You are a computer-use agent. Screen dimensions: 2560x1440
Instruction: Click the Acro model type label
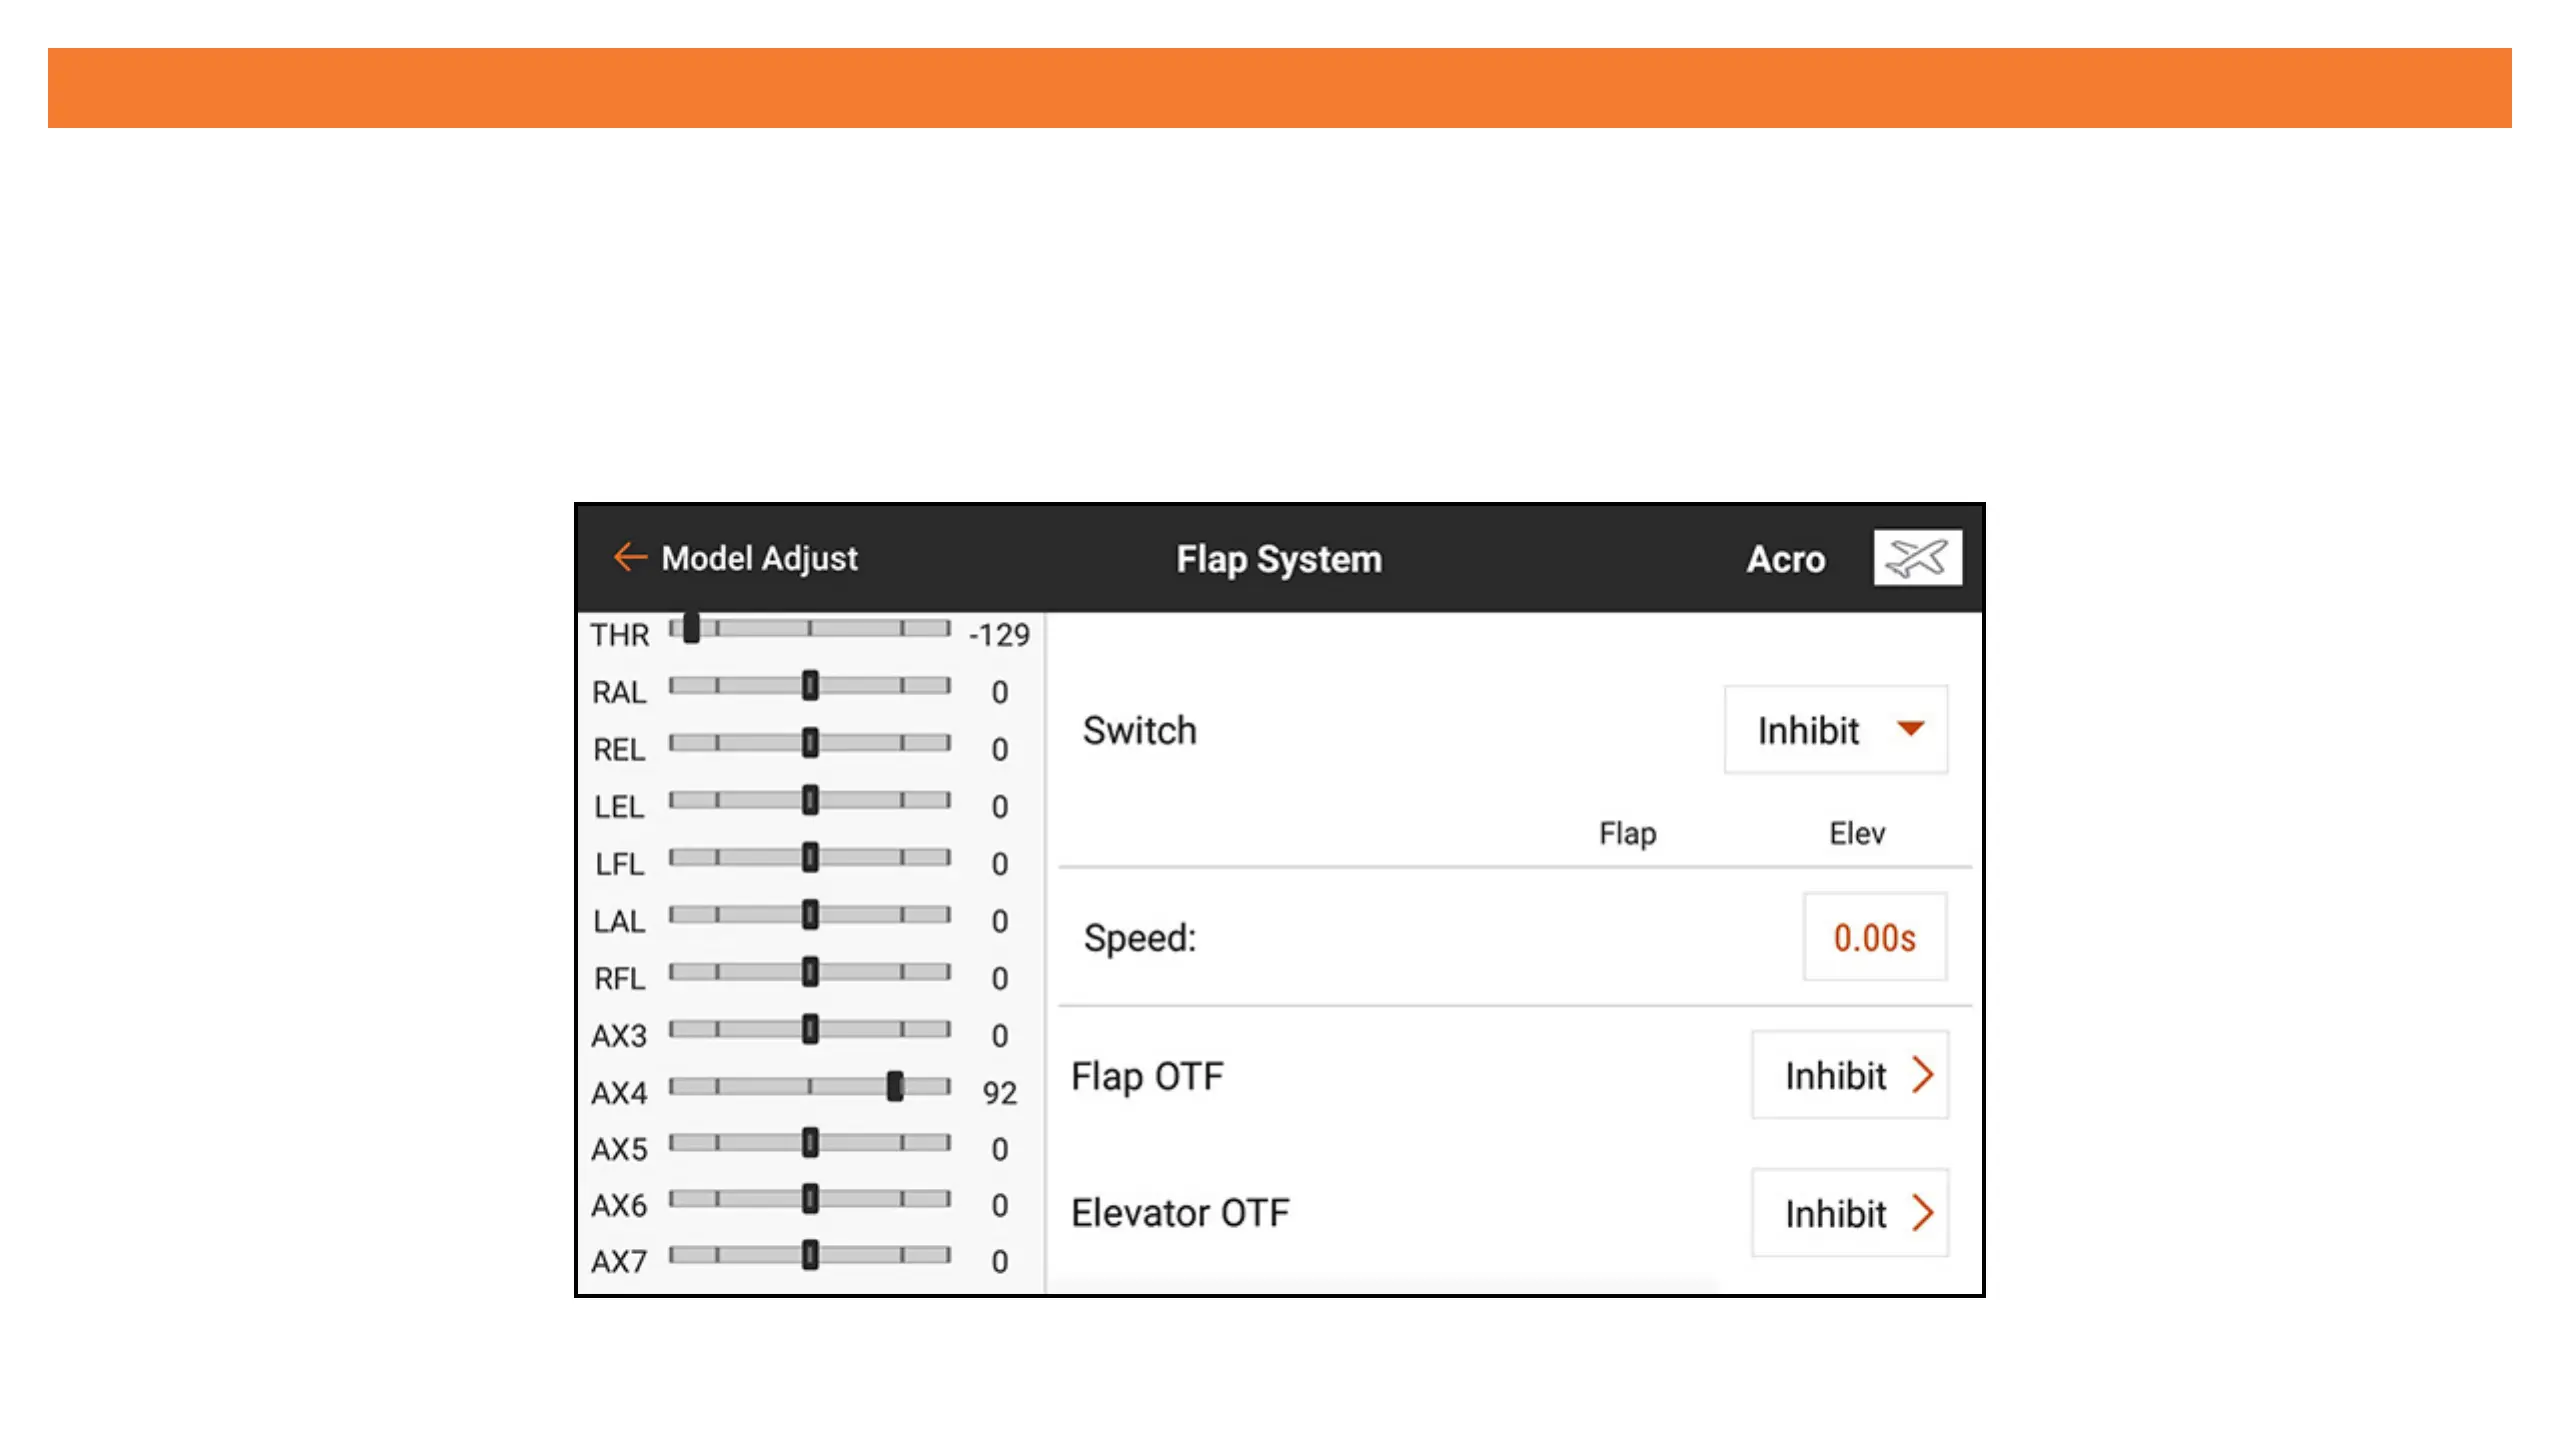1786,559
